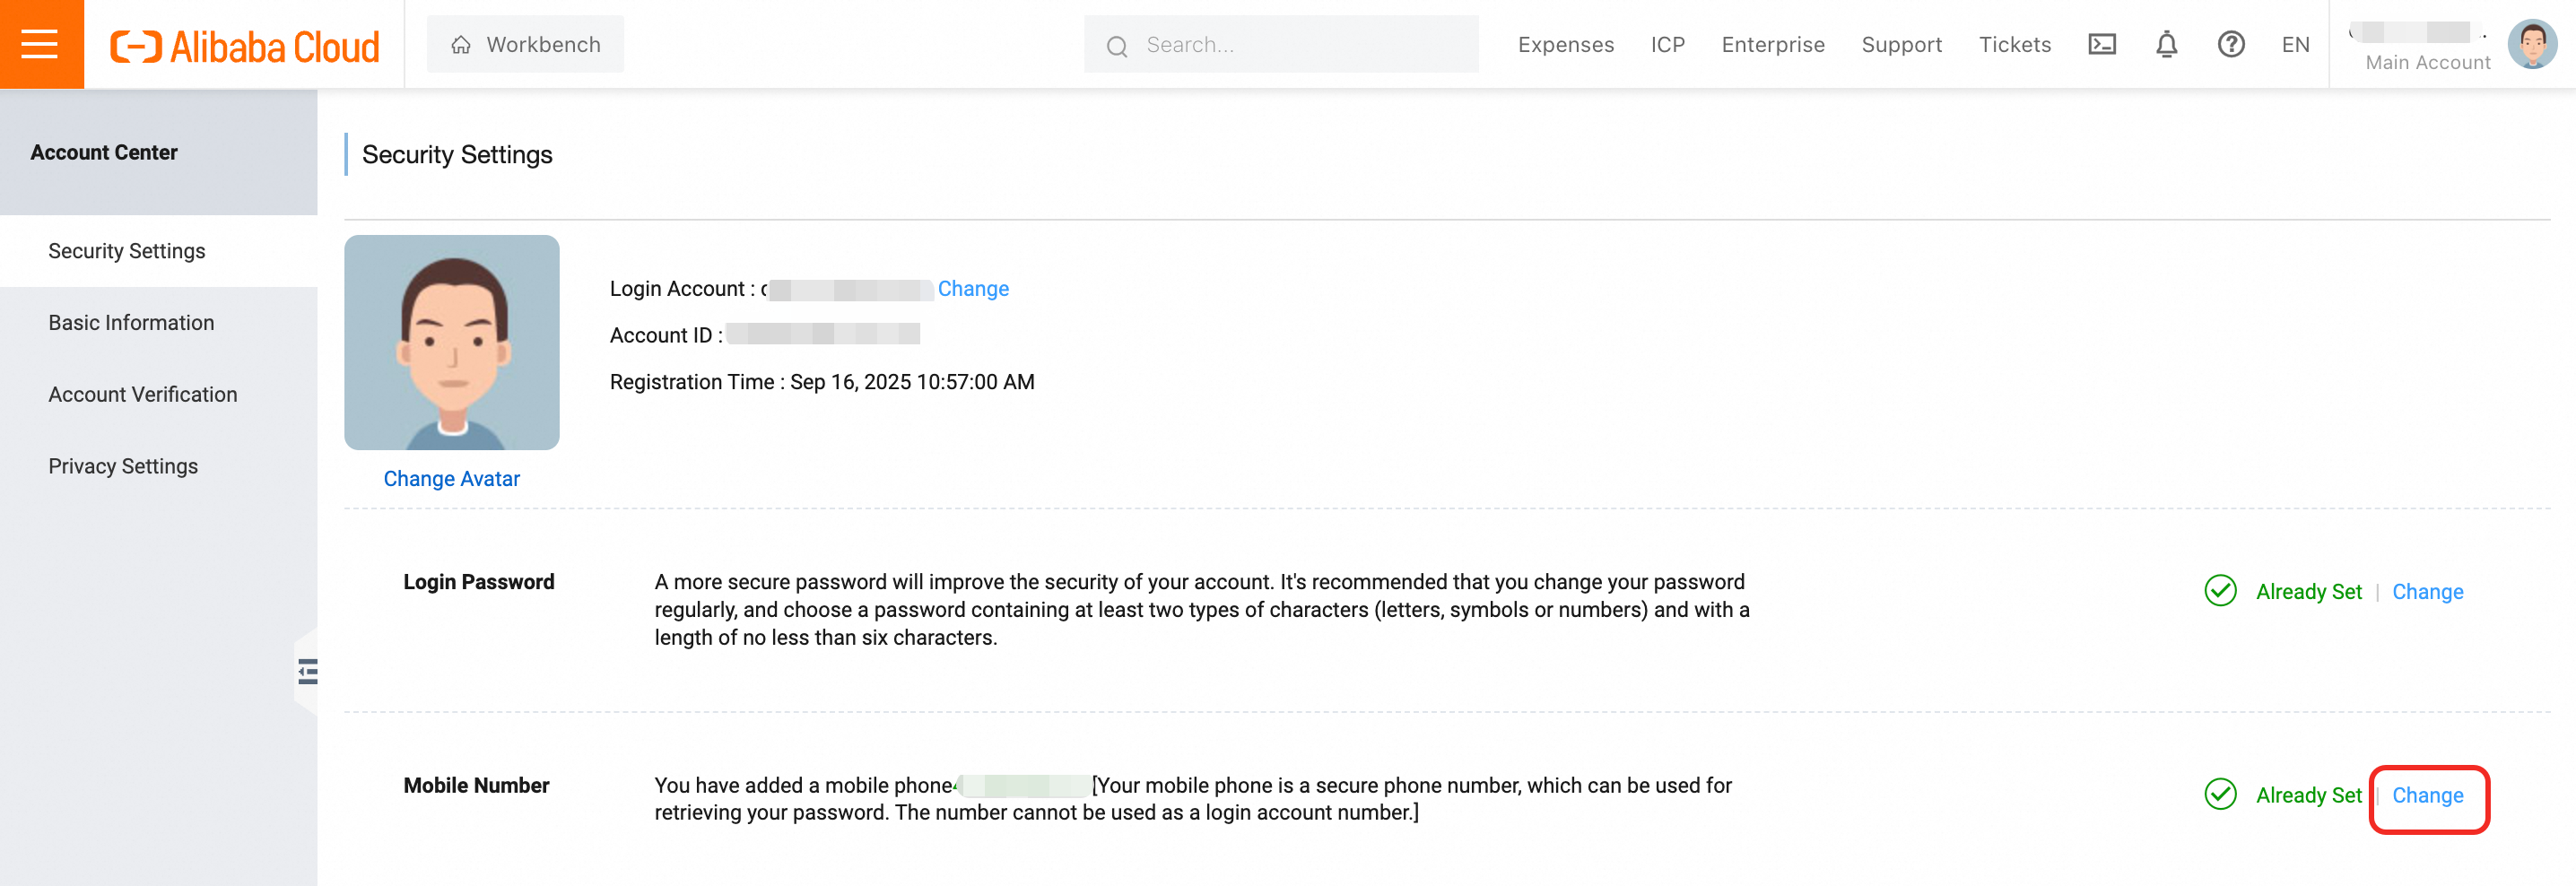Open the Support menu
This screenshot has height=886, width=2576.
click(1901, 44)
